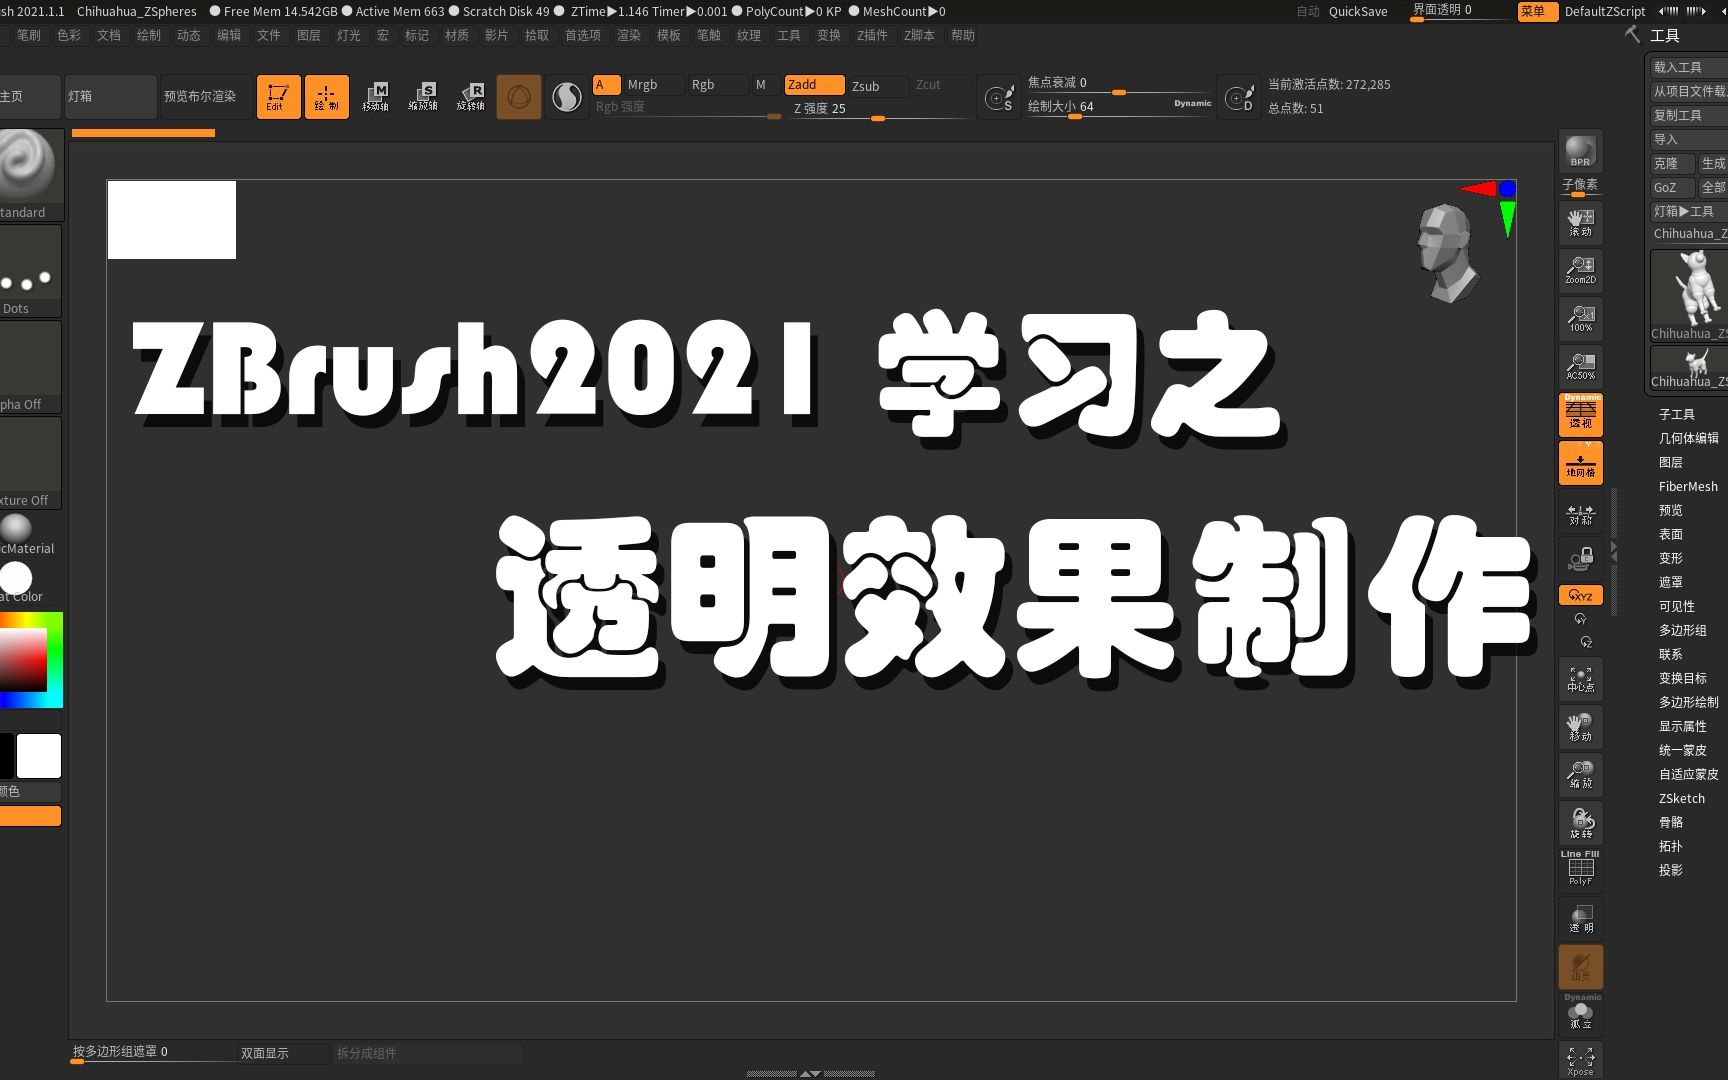Select the Zoom 3D (缩放) view tool
Viewport: 1728px width, 1080px height.
click(x=1580, y=775)
